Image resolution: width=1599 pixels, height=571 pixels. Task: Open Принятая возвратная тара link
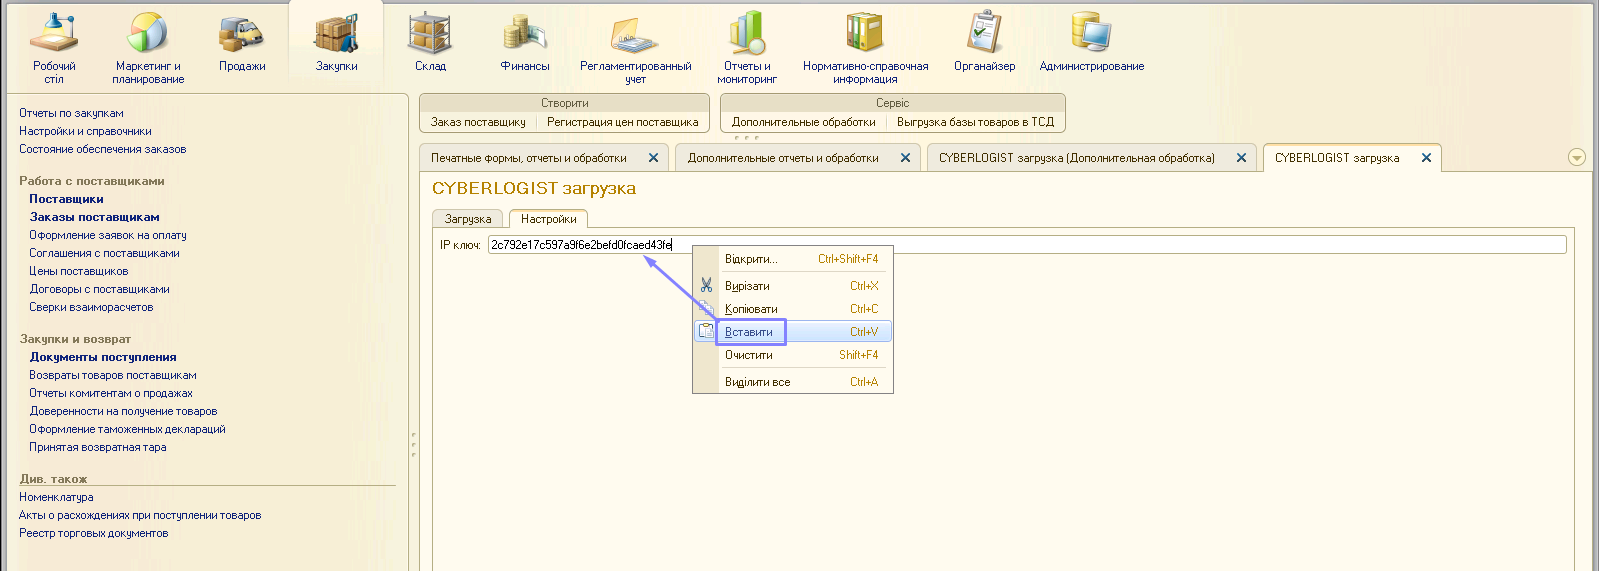(x=98, y=447)
